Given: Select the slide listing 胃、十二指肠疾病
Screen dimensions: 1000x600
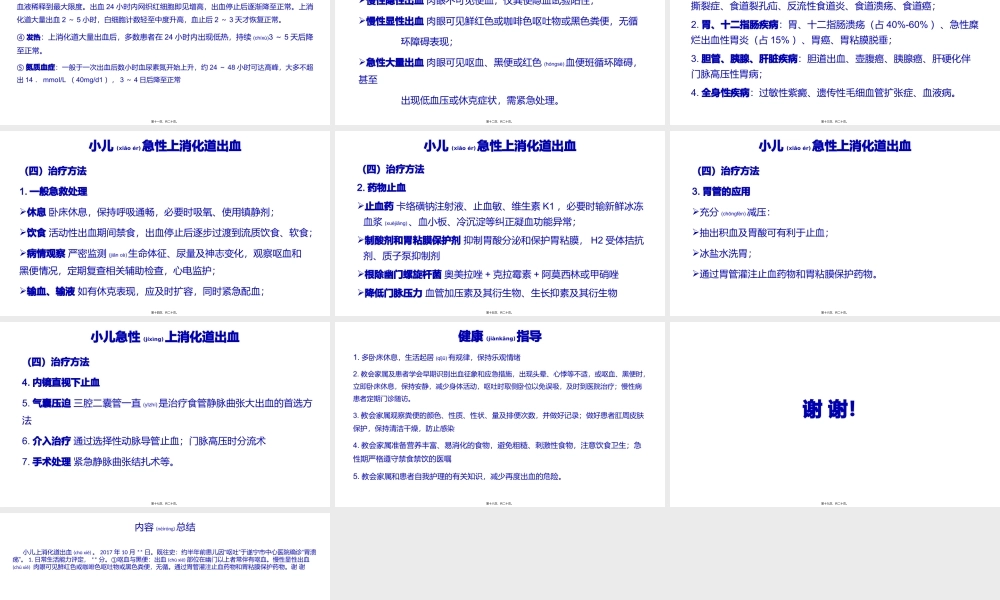Looking at the screenshot, I should pos(833,60).
